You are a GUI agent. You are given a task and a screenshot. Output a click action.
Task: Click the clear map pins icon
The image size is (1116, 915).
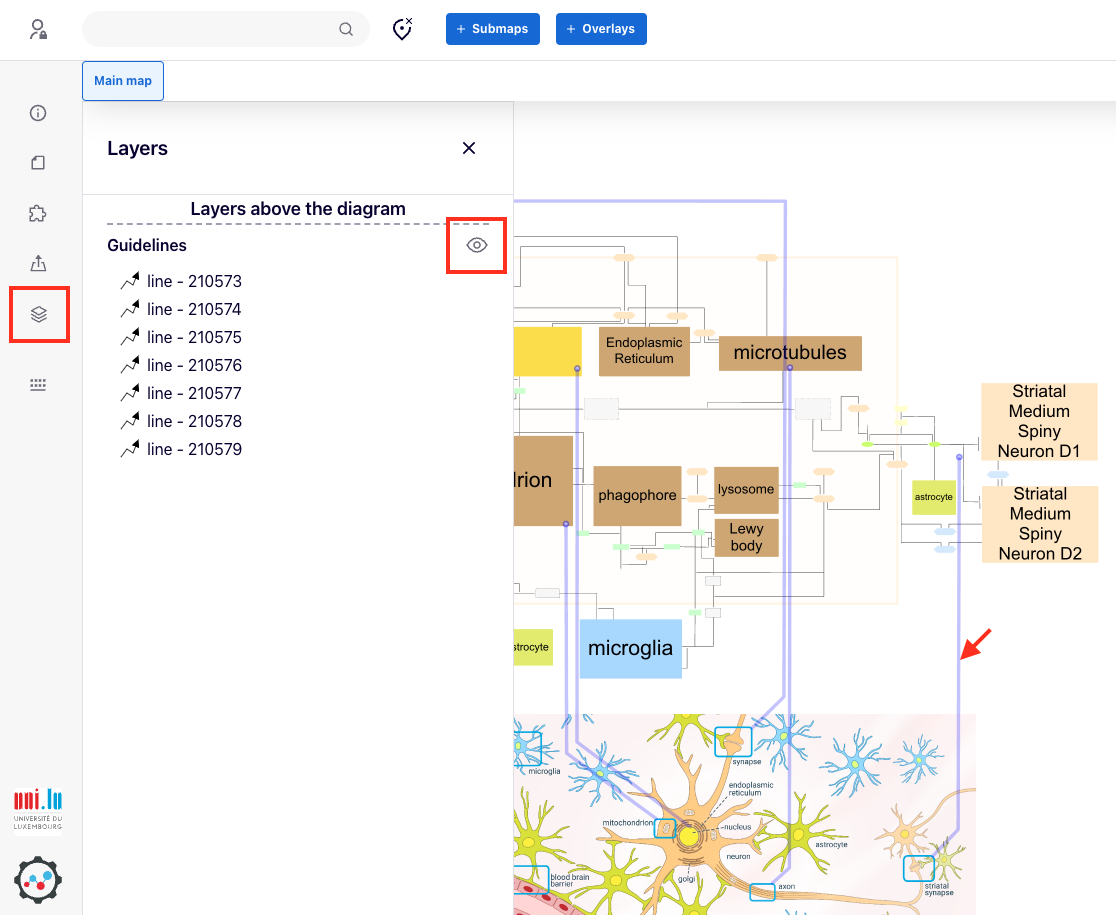(x=402, y=30)
